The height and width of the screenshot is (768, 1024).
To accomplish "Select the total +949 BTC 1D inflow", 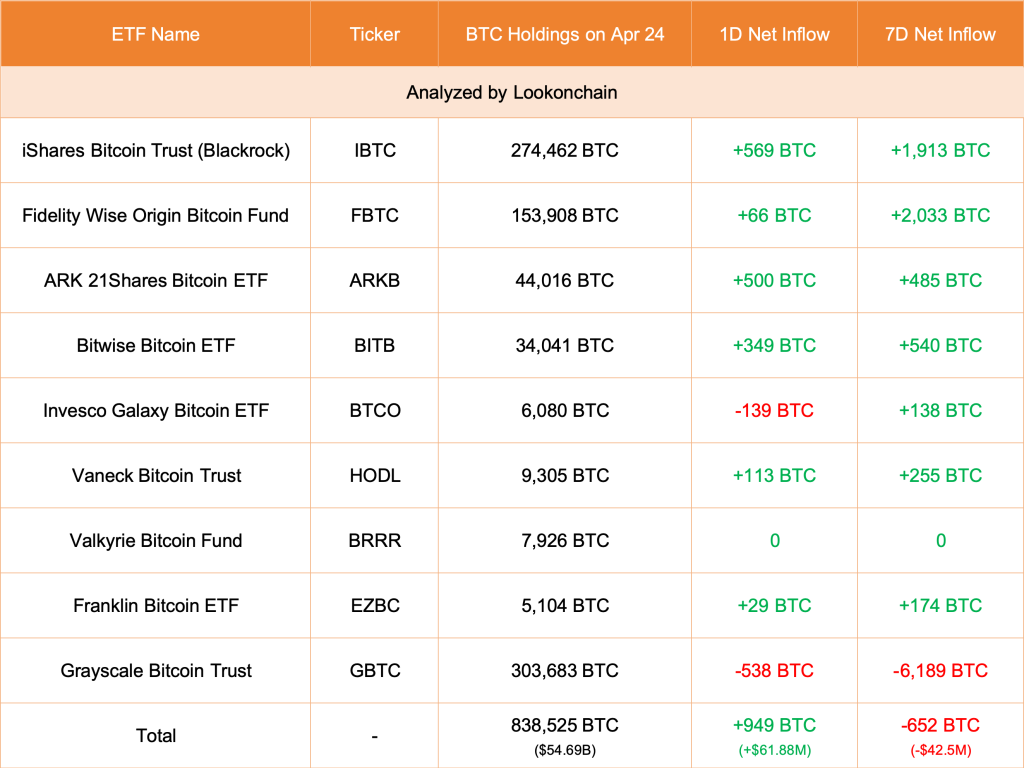I will pos(775,726).
